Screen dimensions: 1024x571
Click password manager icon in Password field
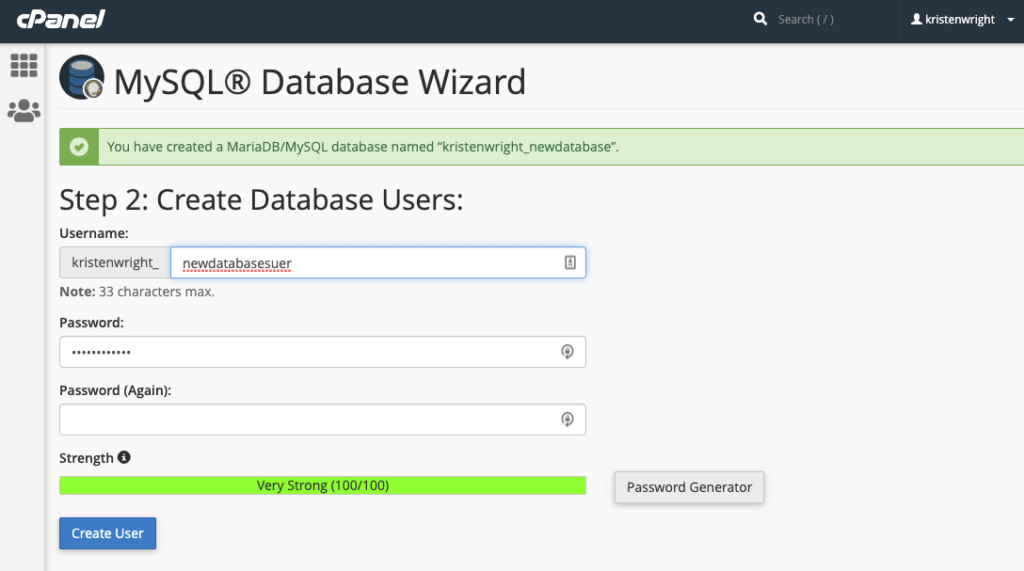[x=568, y=352]
